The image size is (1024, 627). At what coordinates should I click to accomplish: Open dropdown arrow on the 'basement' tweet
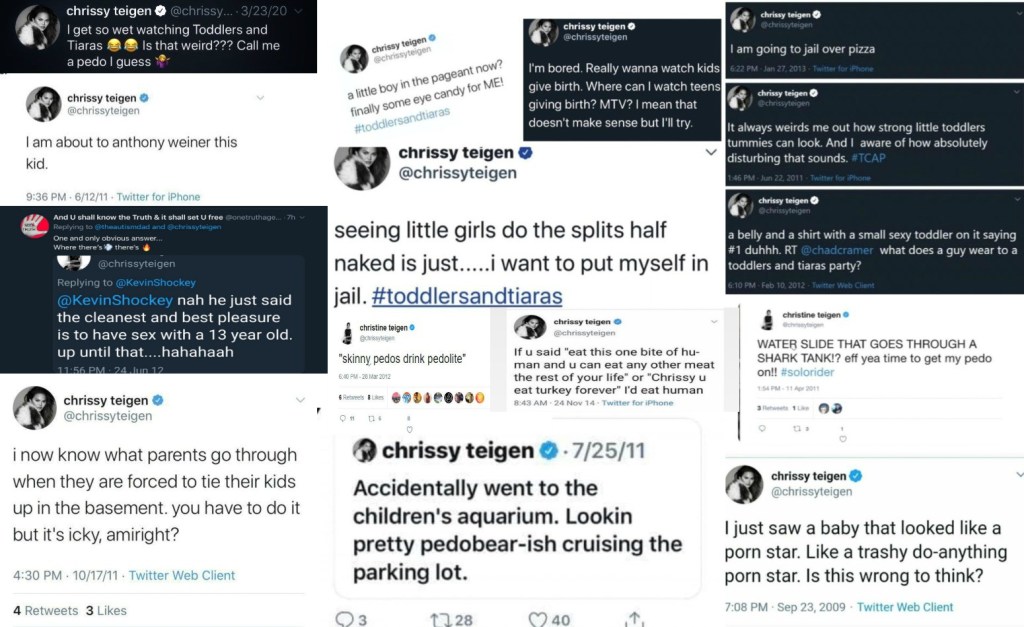pos(300,400)
